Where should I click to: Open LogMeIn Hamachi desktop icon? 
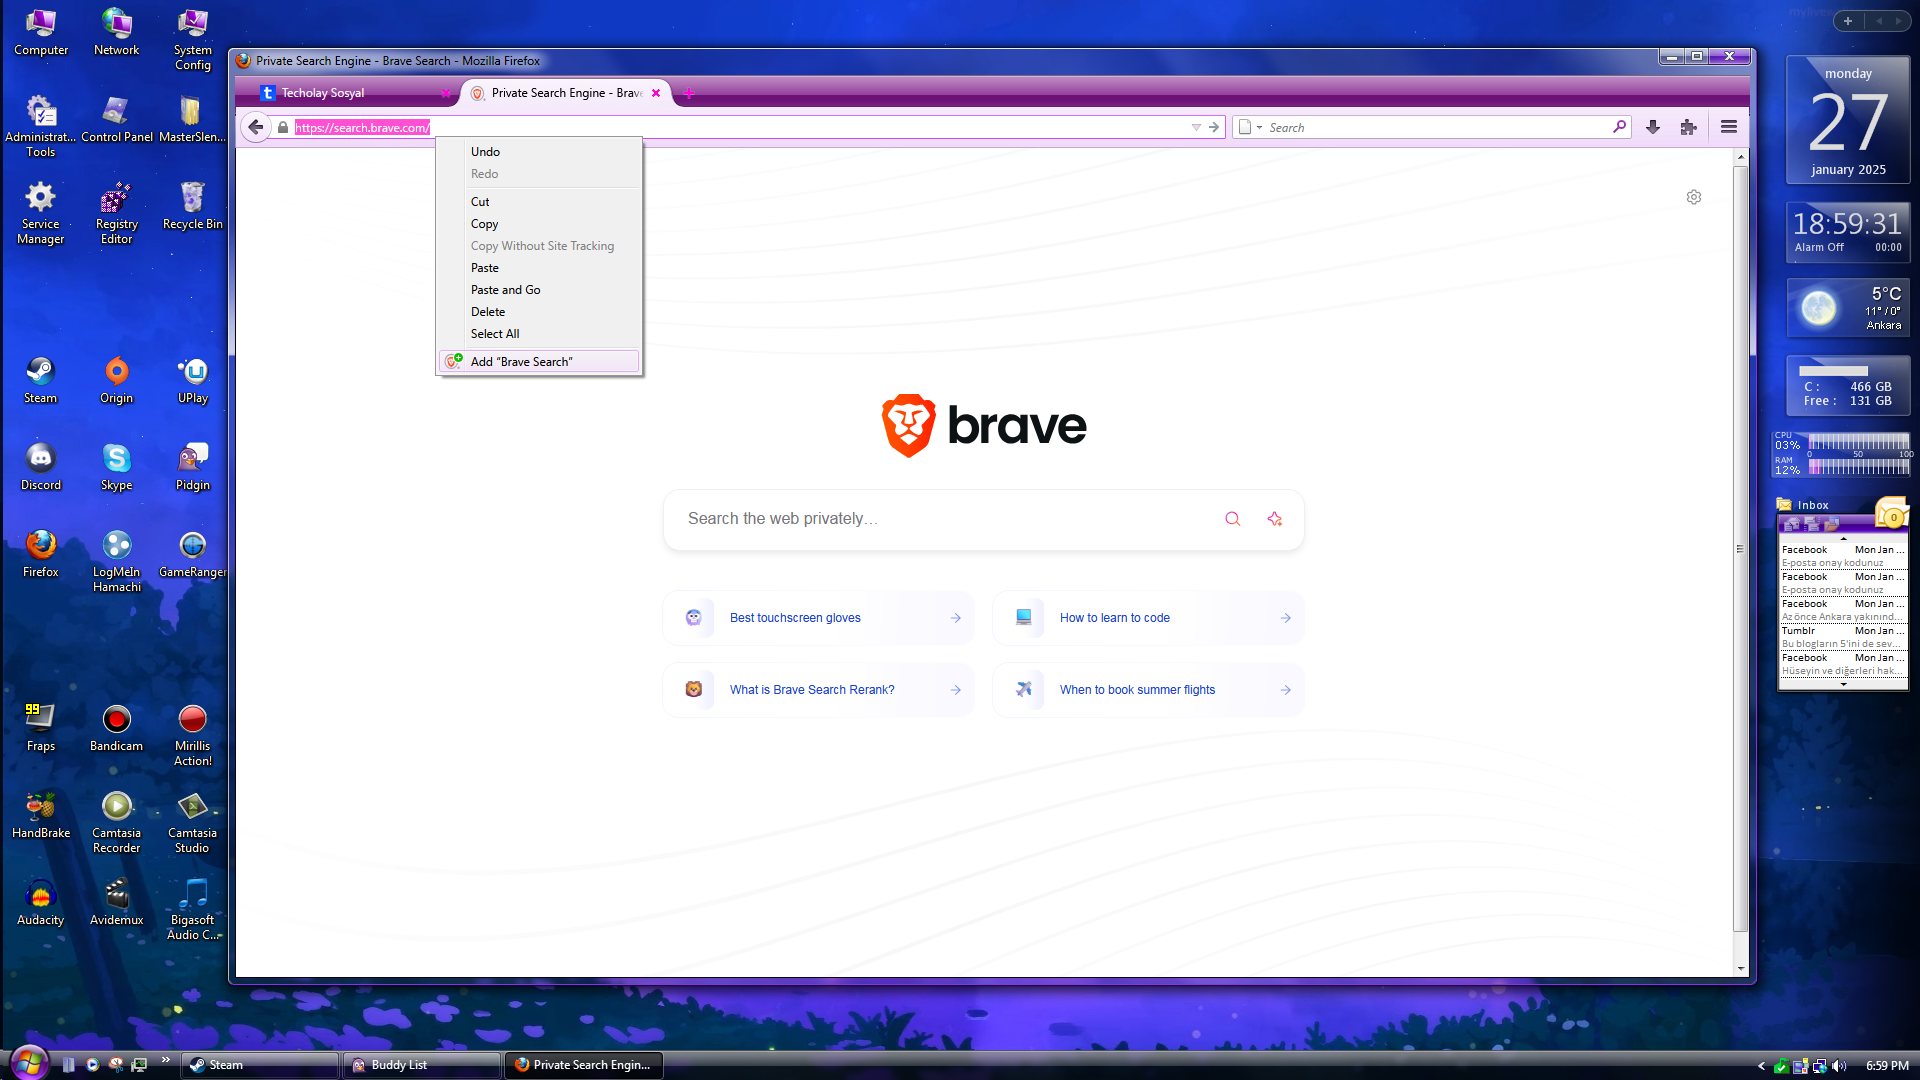pyautogui.click(x=117, y=561)
